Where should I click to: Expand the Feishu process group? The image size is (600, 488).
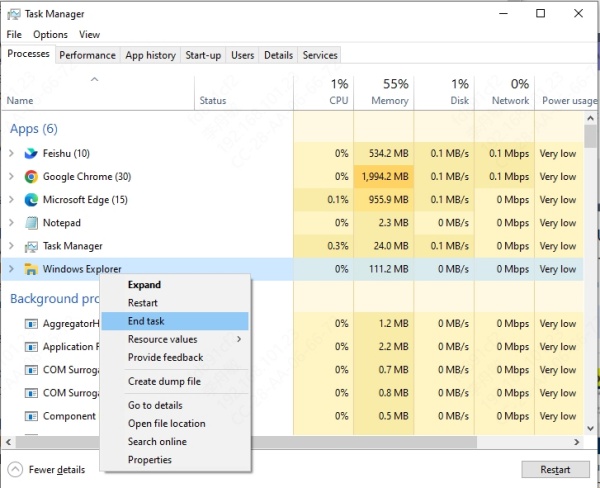pos(11,153)
